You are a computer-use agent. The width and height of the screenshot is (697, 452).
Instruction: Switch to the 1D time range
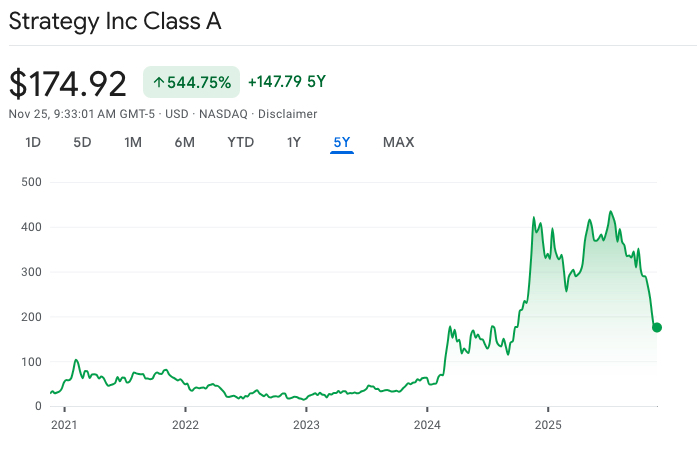click(x=33, y=142)
